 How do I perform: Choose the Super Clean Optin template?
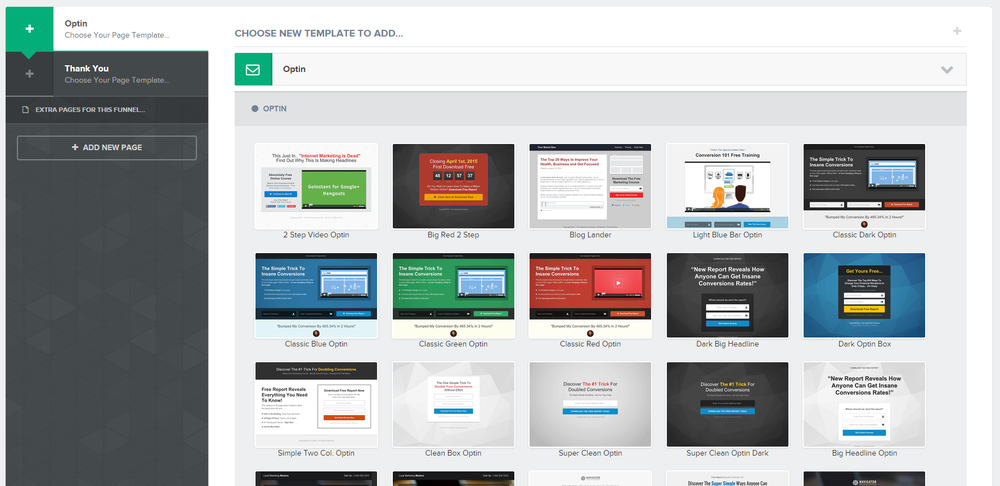(x=590, y=405)
